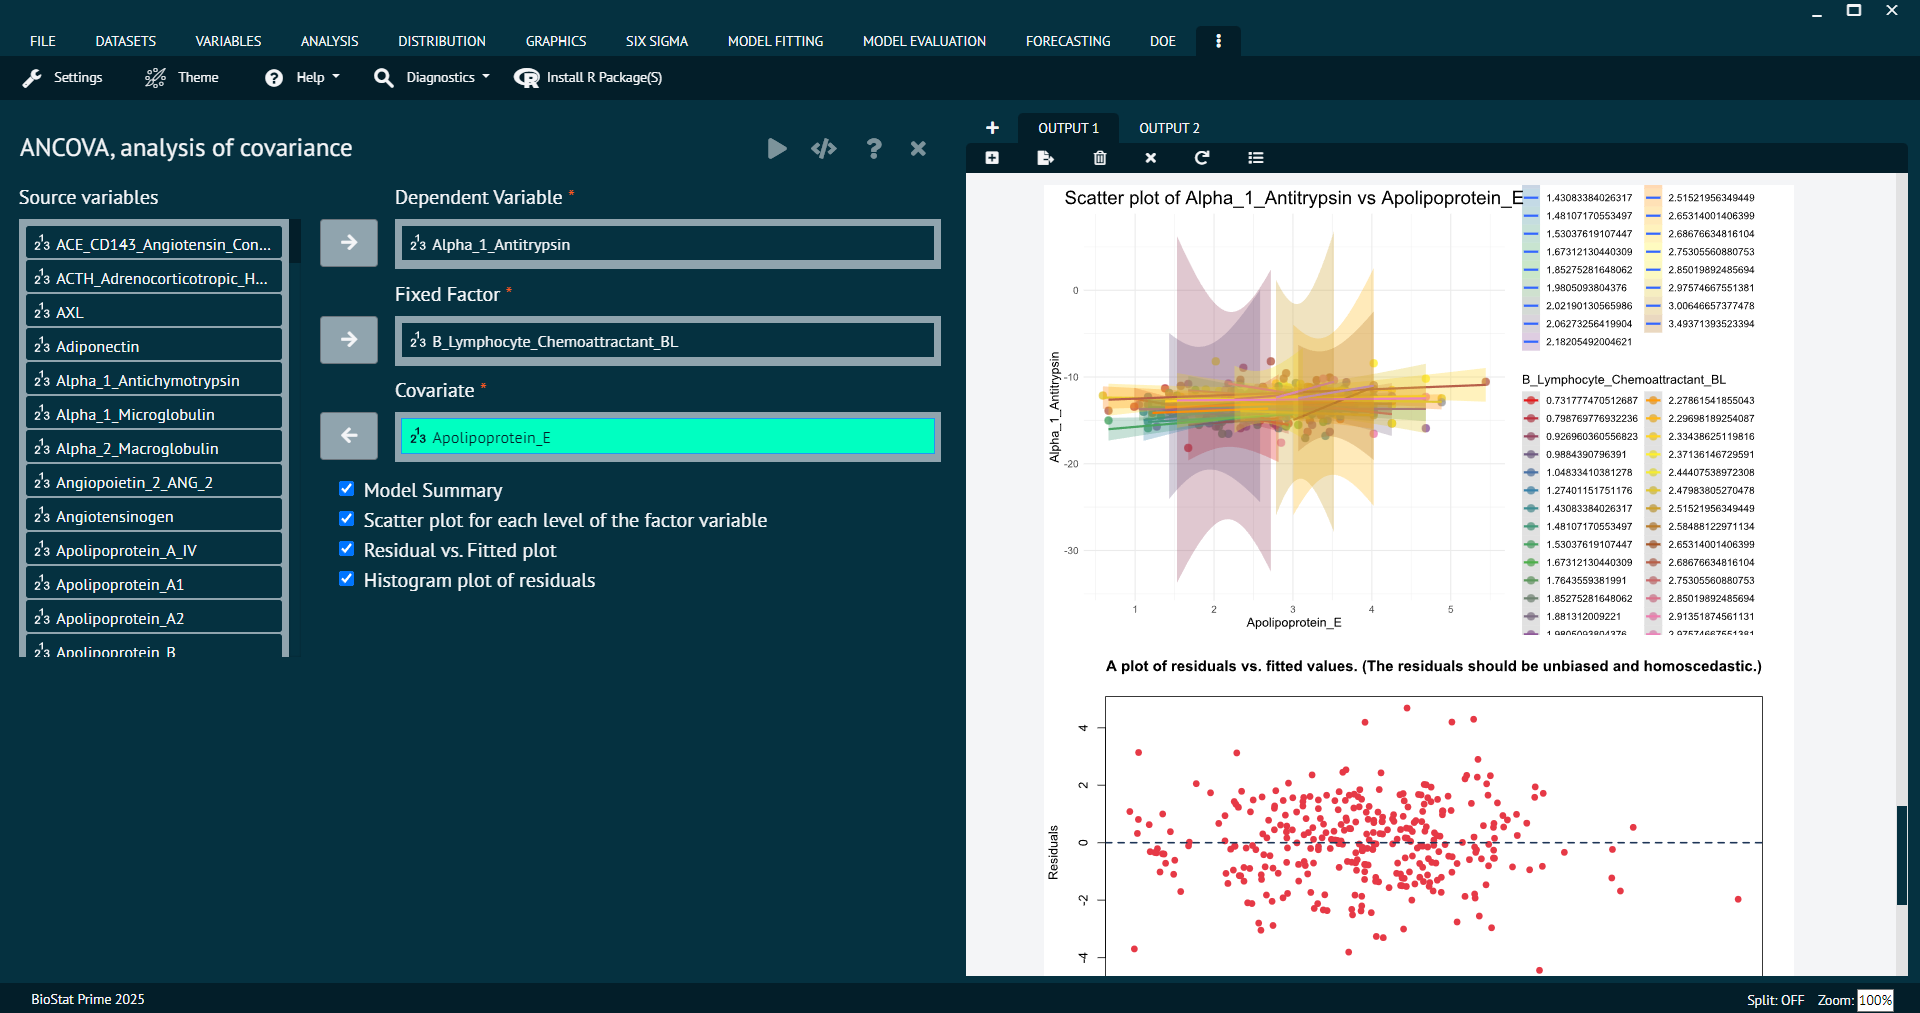This screenshot has height=1013, width=1920.
Task: Run the ANCOVA analysis play icon
Action: pos(777,149)
